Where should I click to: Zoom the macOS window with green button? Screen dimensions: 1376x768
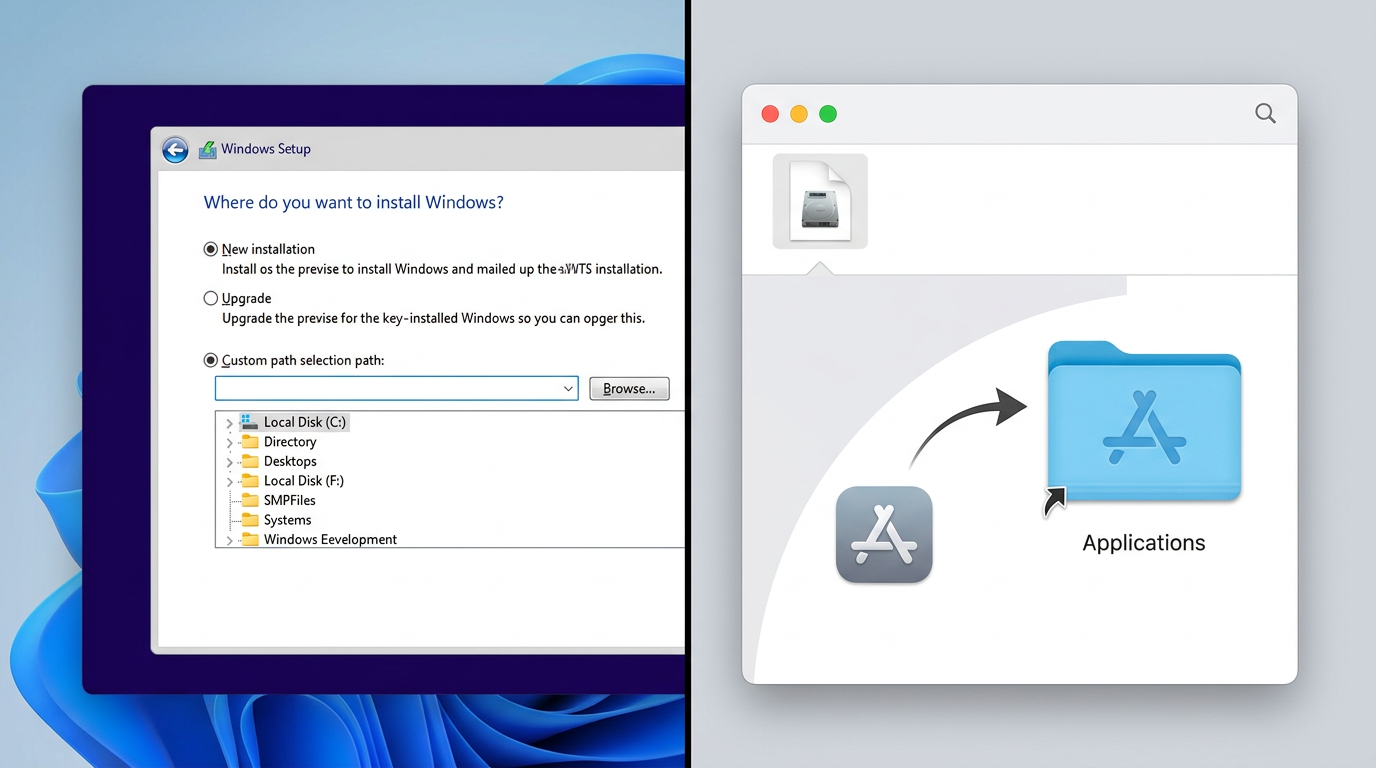click(x=828, y=114)
